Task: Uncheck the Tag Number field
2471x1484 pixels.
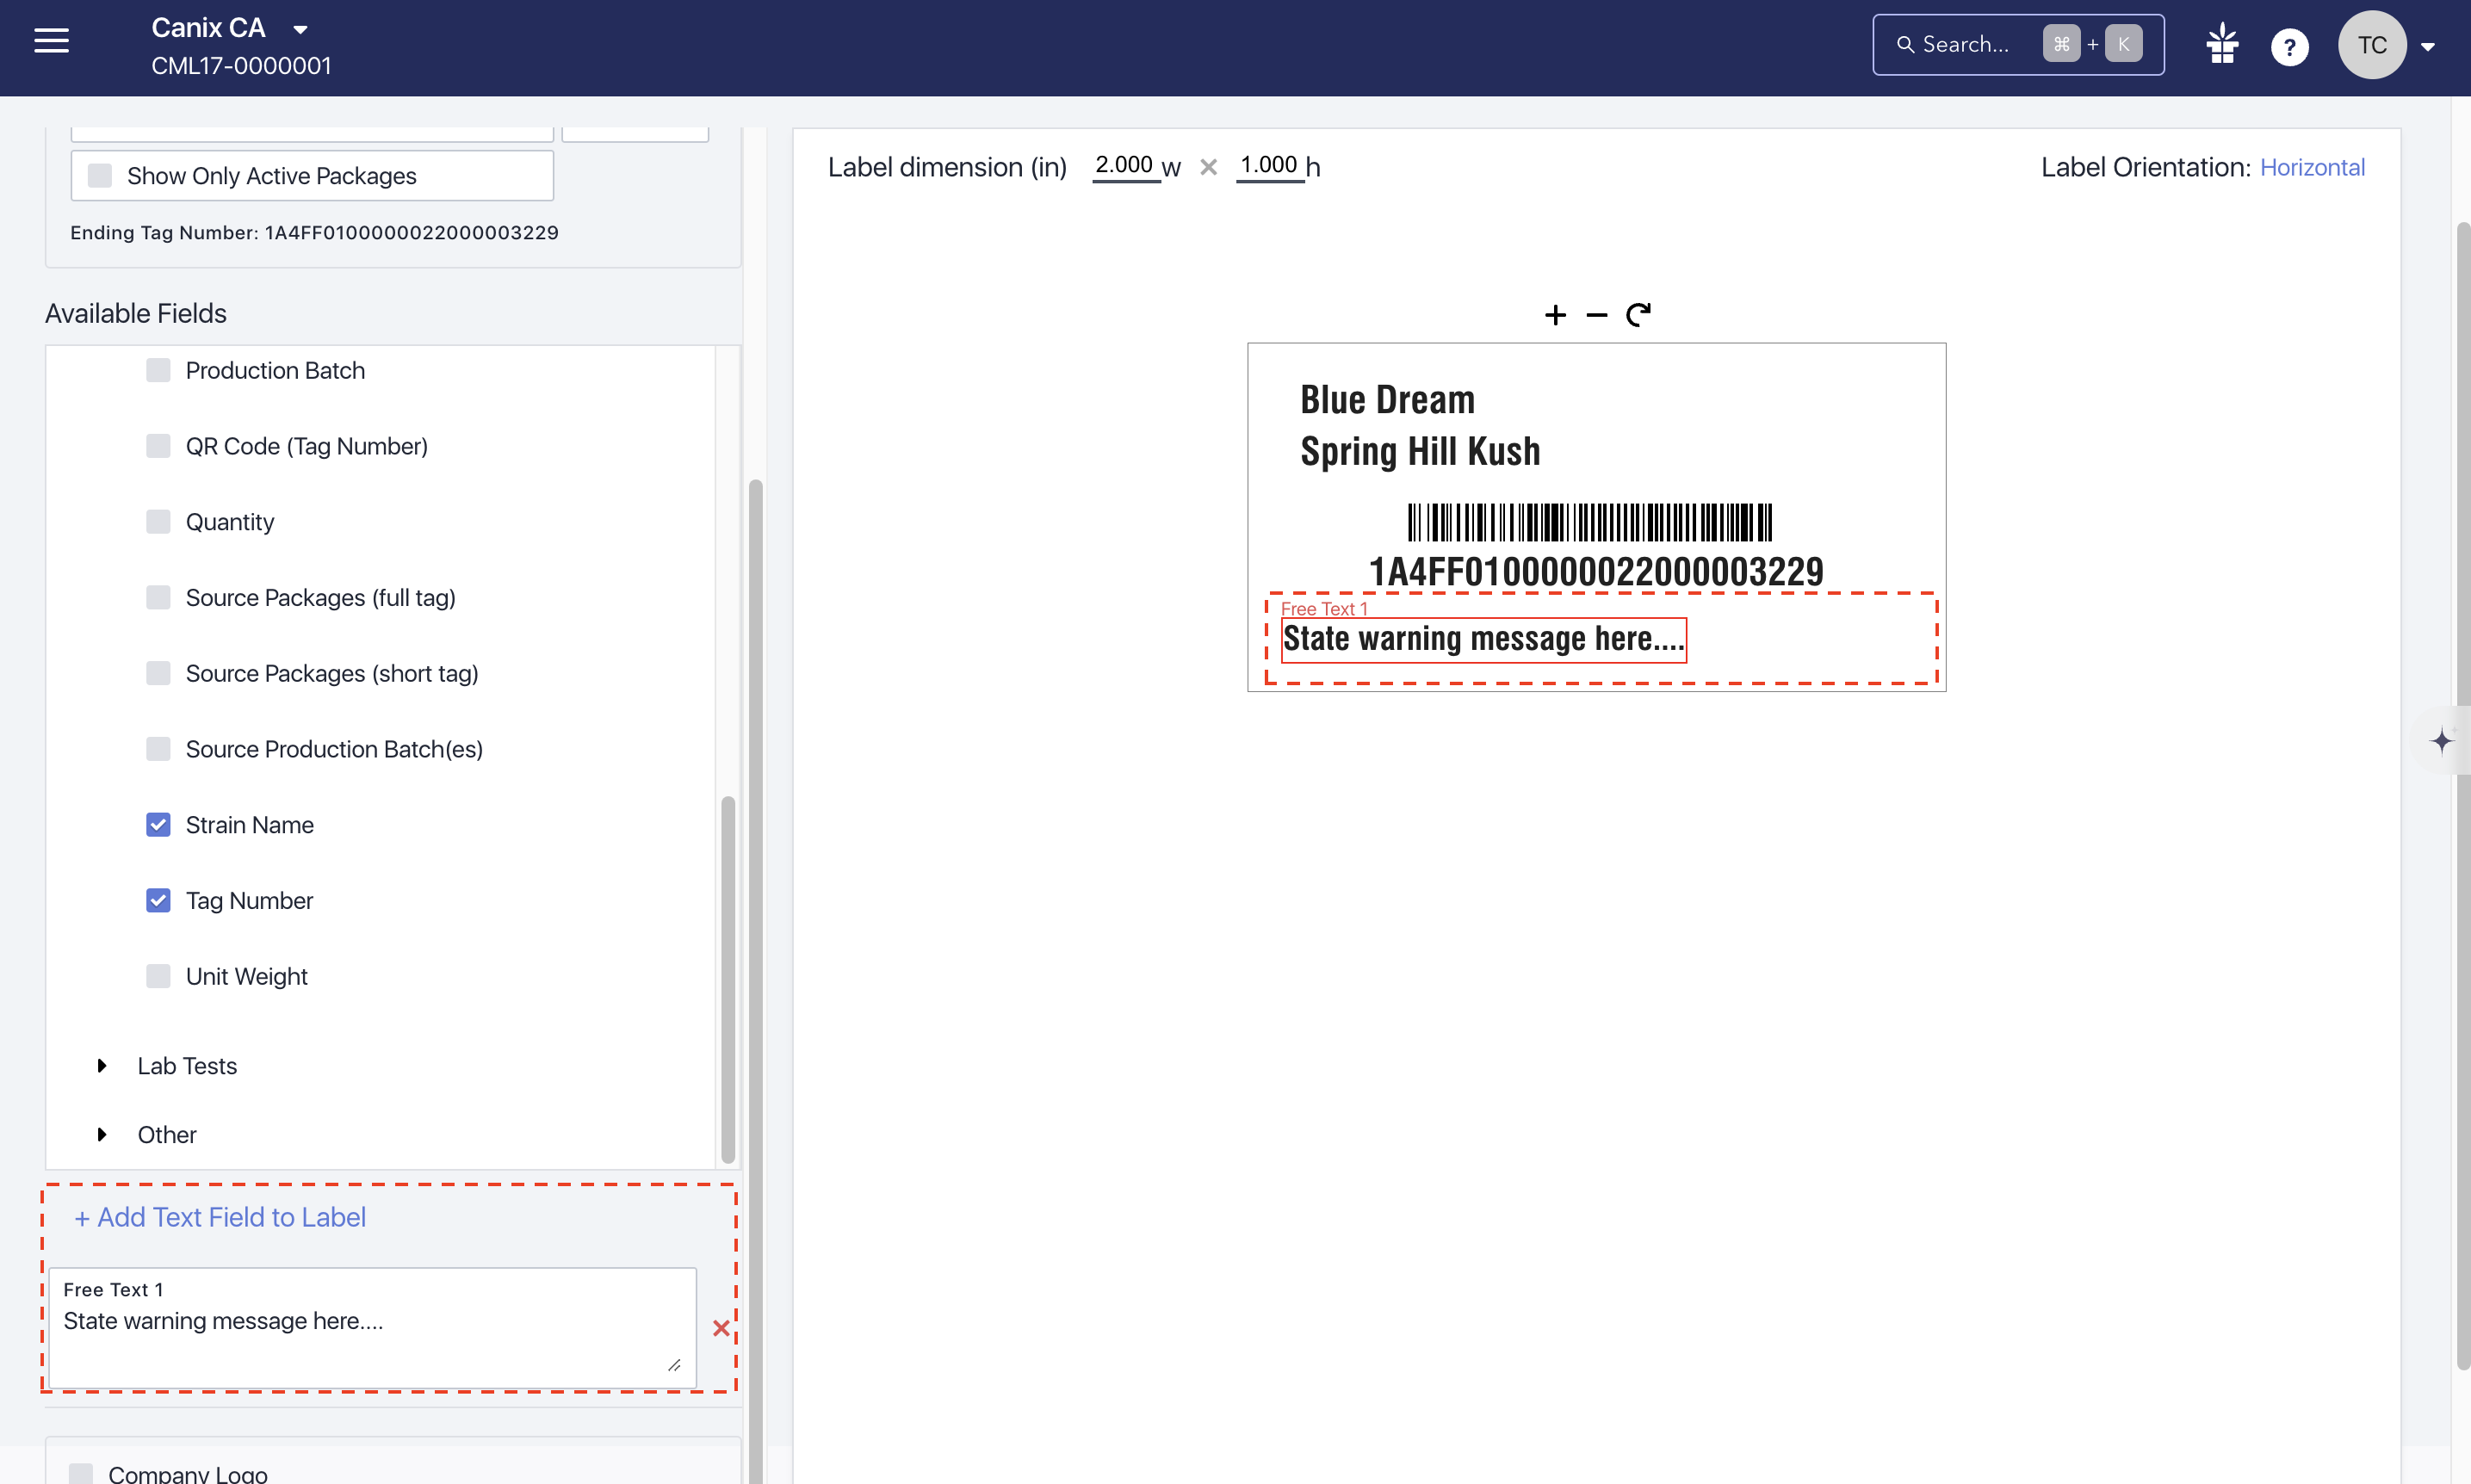Action: [158, 901]
